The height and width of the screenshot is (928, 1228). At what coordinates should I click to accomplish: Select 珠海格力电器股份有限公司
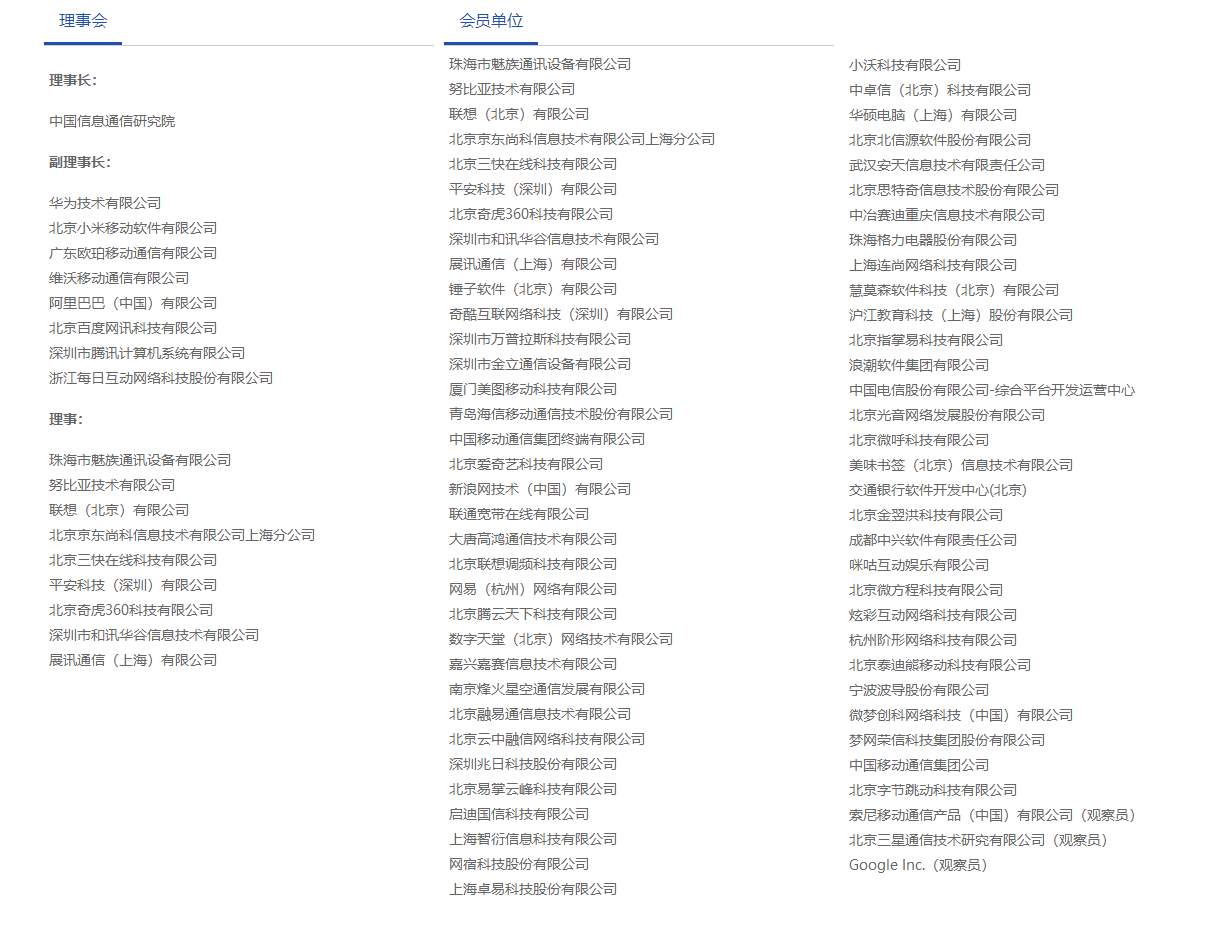pyautogui.click(x=933, y=240)
